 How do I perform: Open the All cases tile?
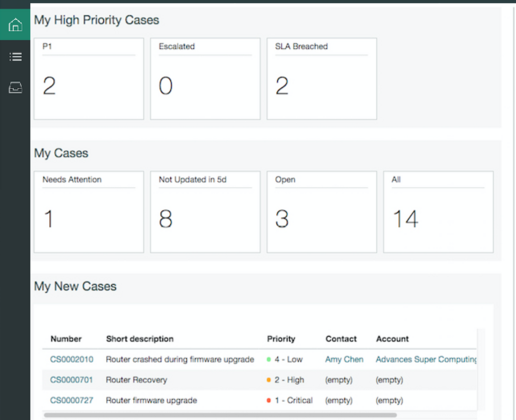438,212
